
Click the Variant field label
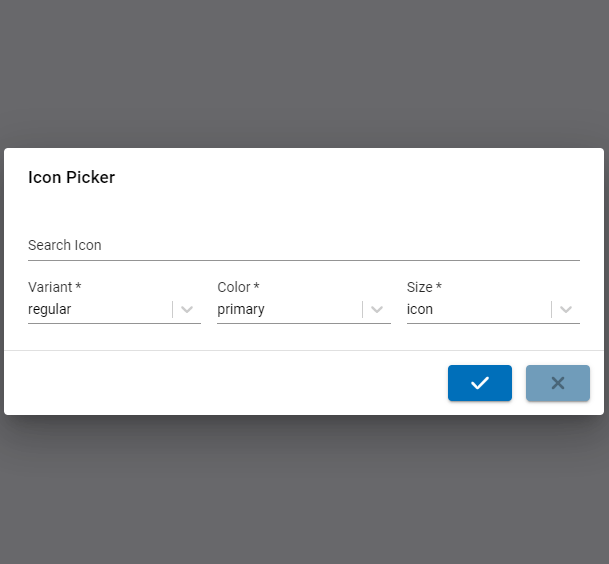tap(54, 287)
